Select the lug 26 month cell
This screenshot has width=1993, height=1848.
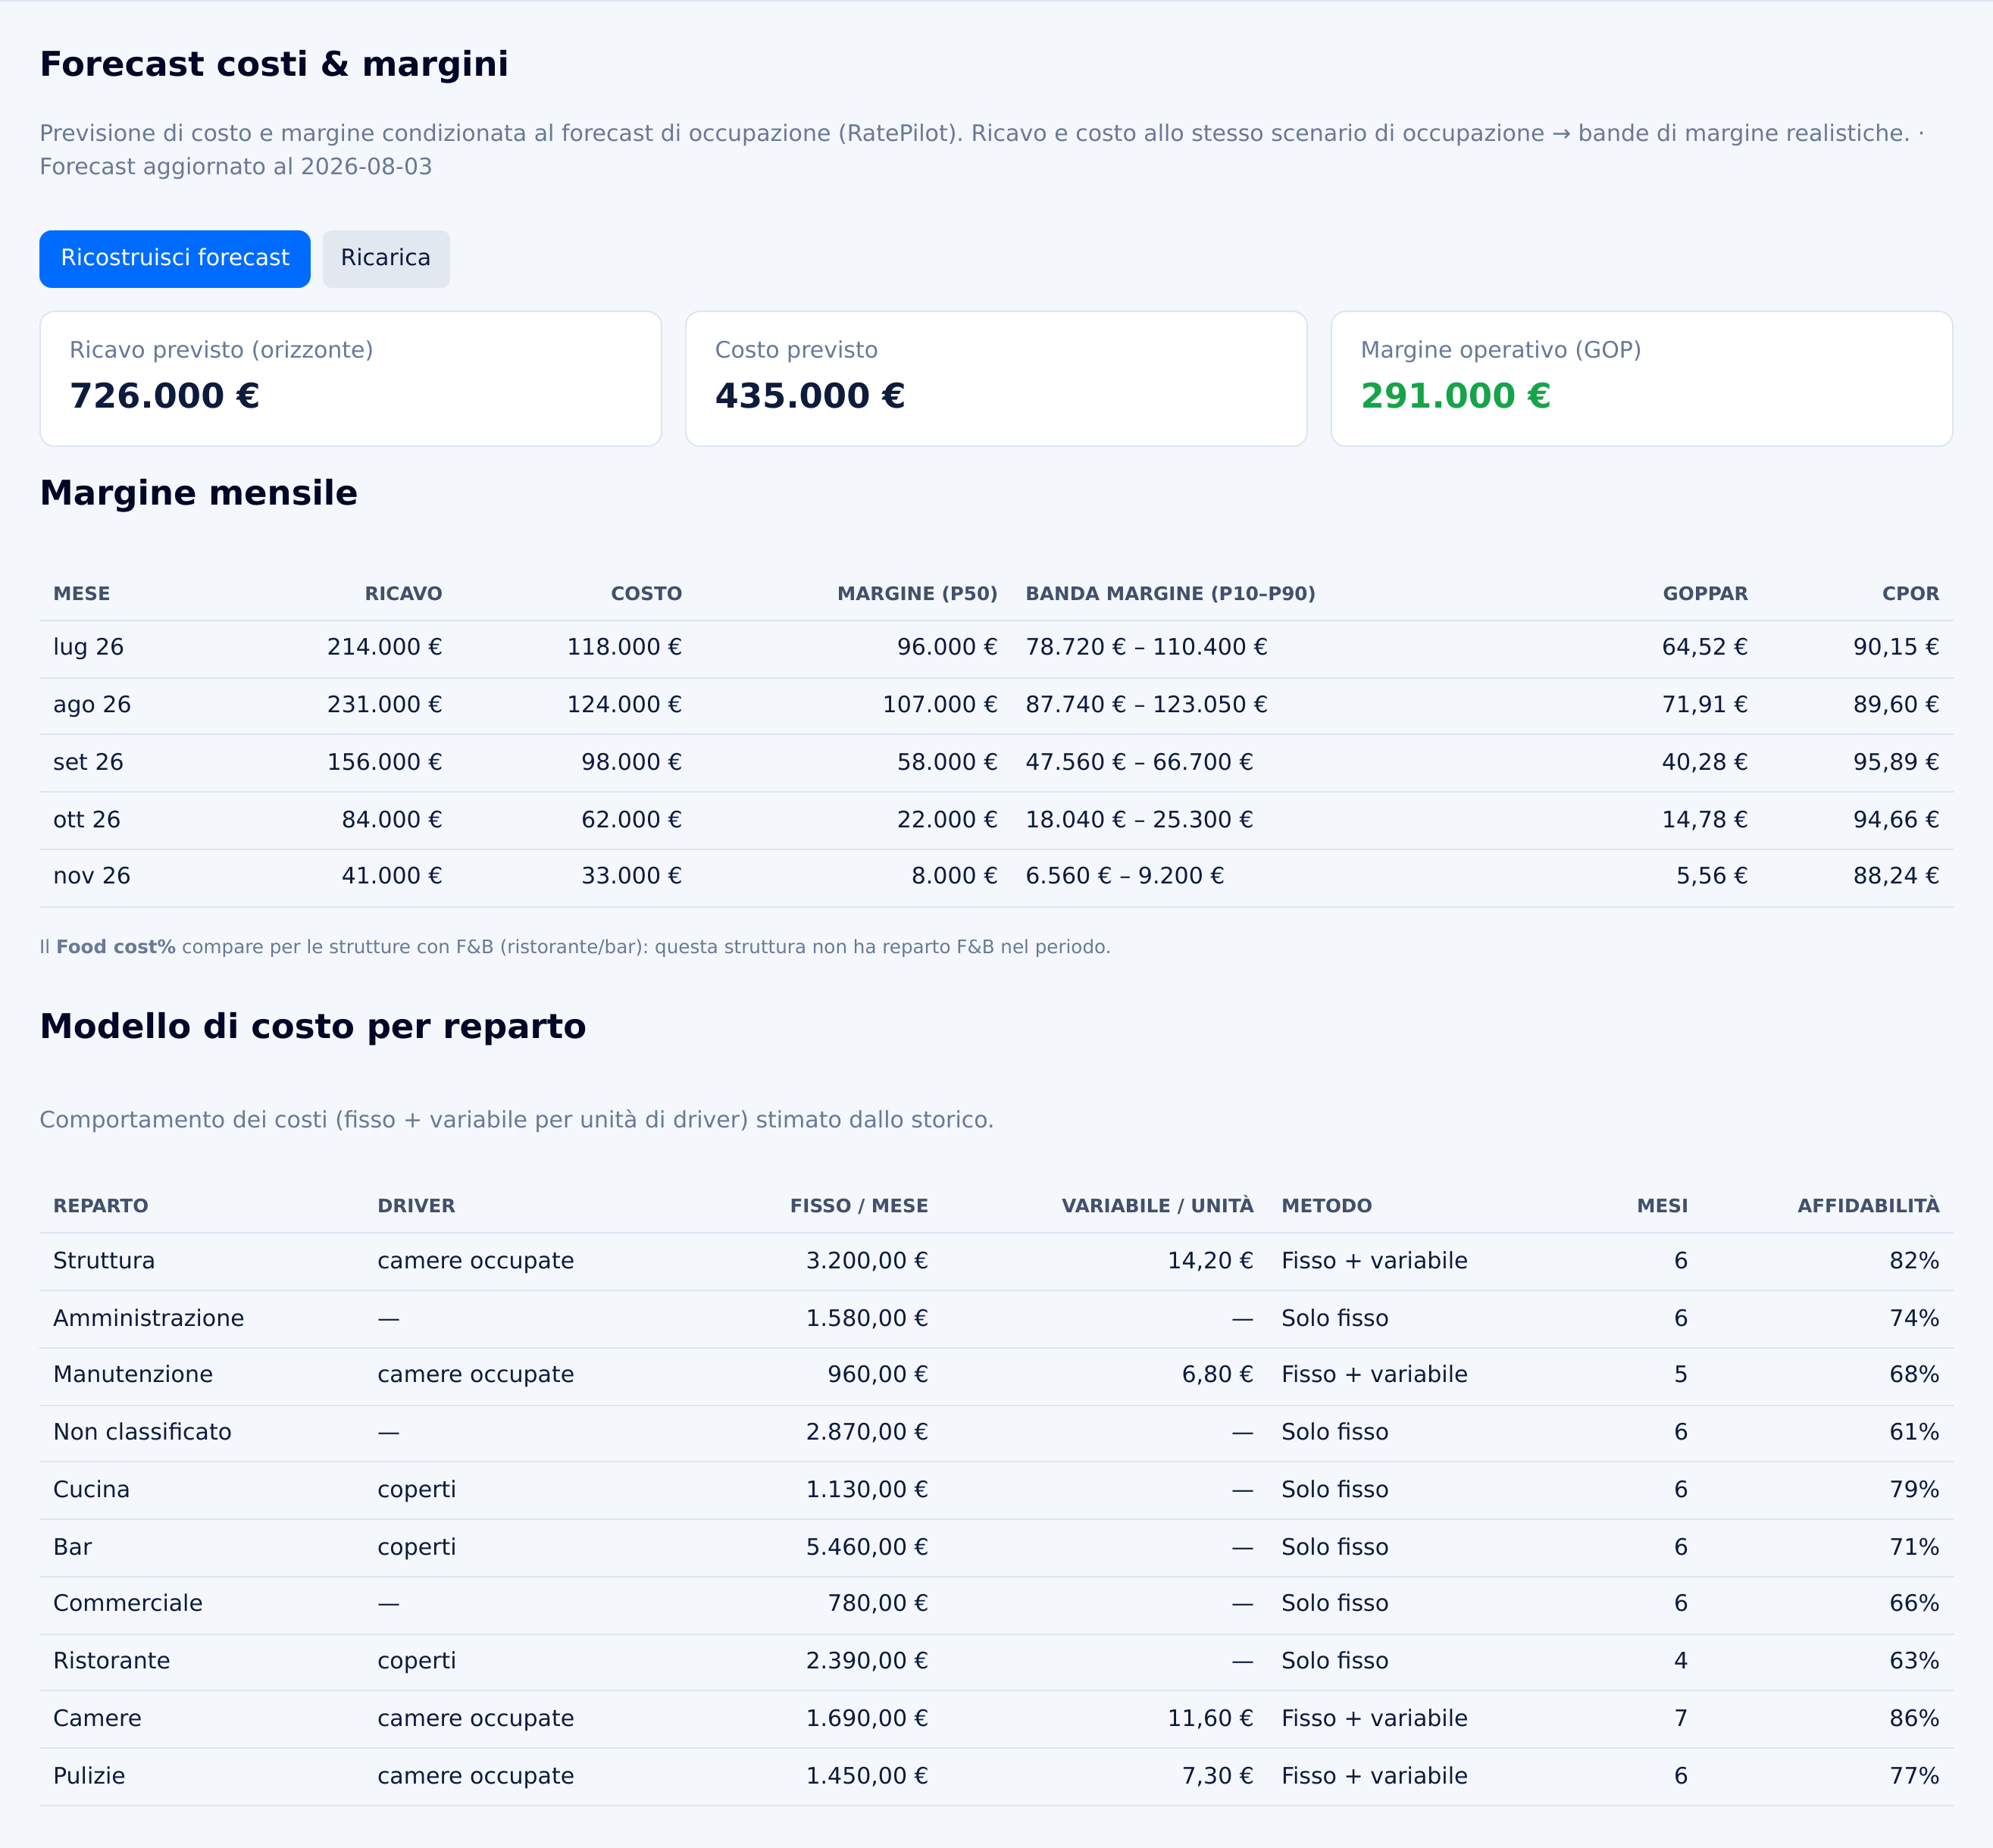pos(89,647)
